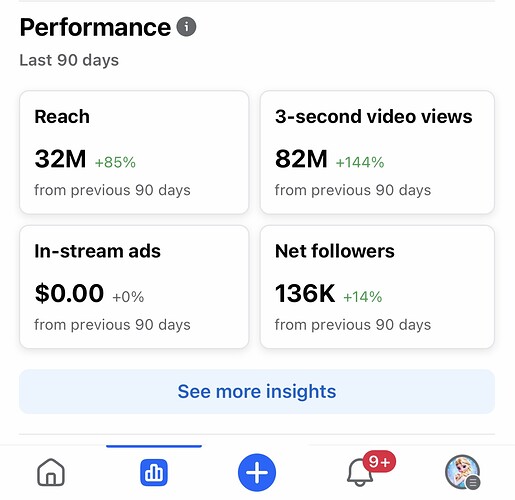Tap the Performance info icon
The height and width of the screenshot is (500, 515).
click(186, 26)
